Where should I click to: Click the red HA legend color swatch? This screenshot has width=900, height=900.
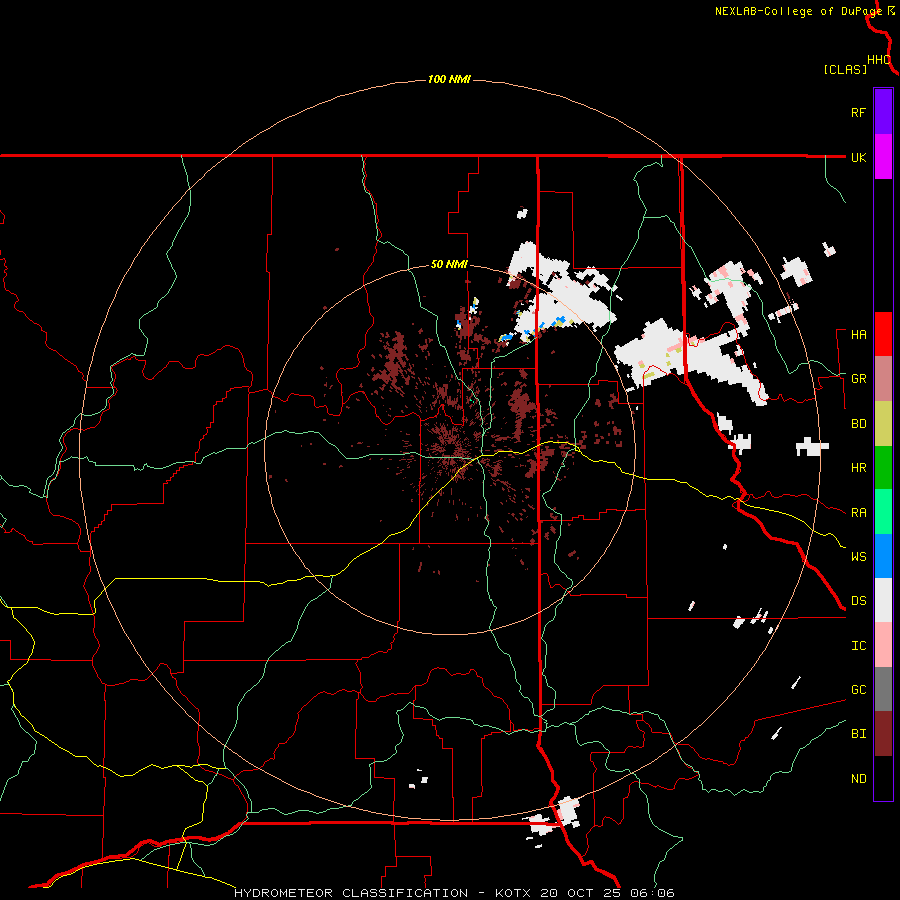[x=883, y=334]
